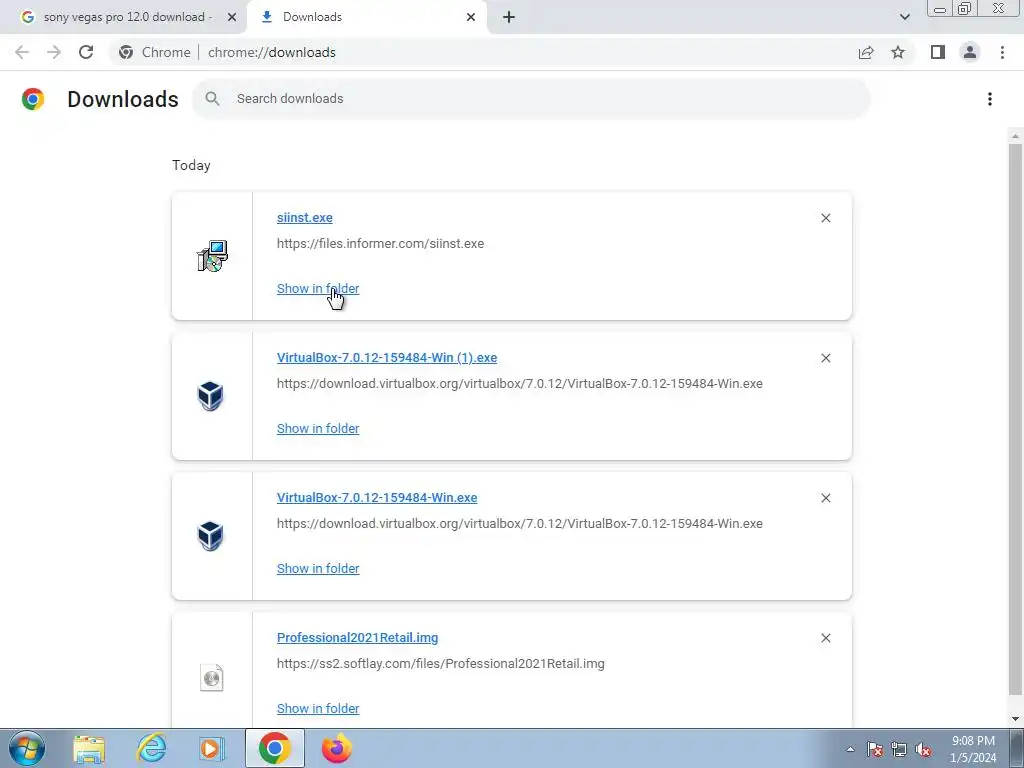This screenshot has height=768, width=1024.
Task: Expand the tab search chevron
Action: coord(904,17)
